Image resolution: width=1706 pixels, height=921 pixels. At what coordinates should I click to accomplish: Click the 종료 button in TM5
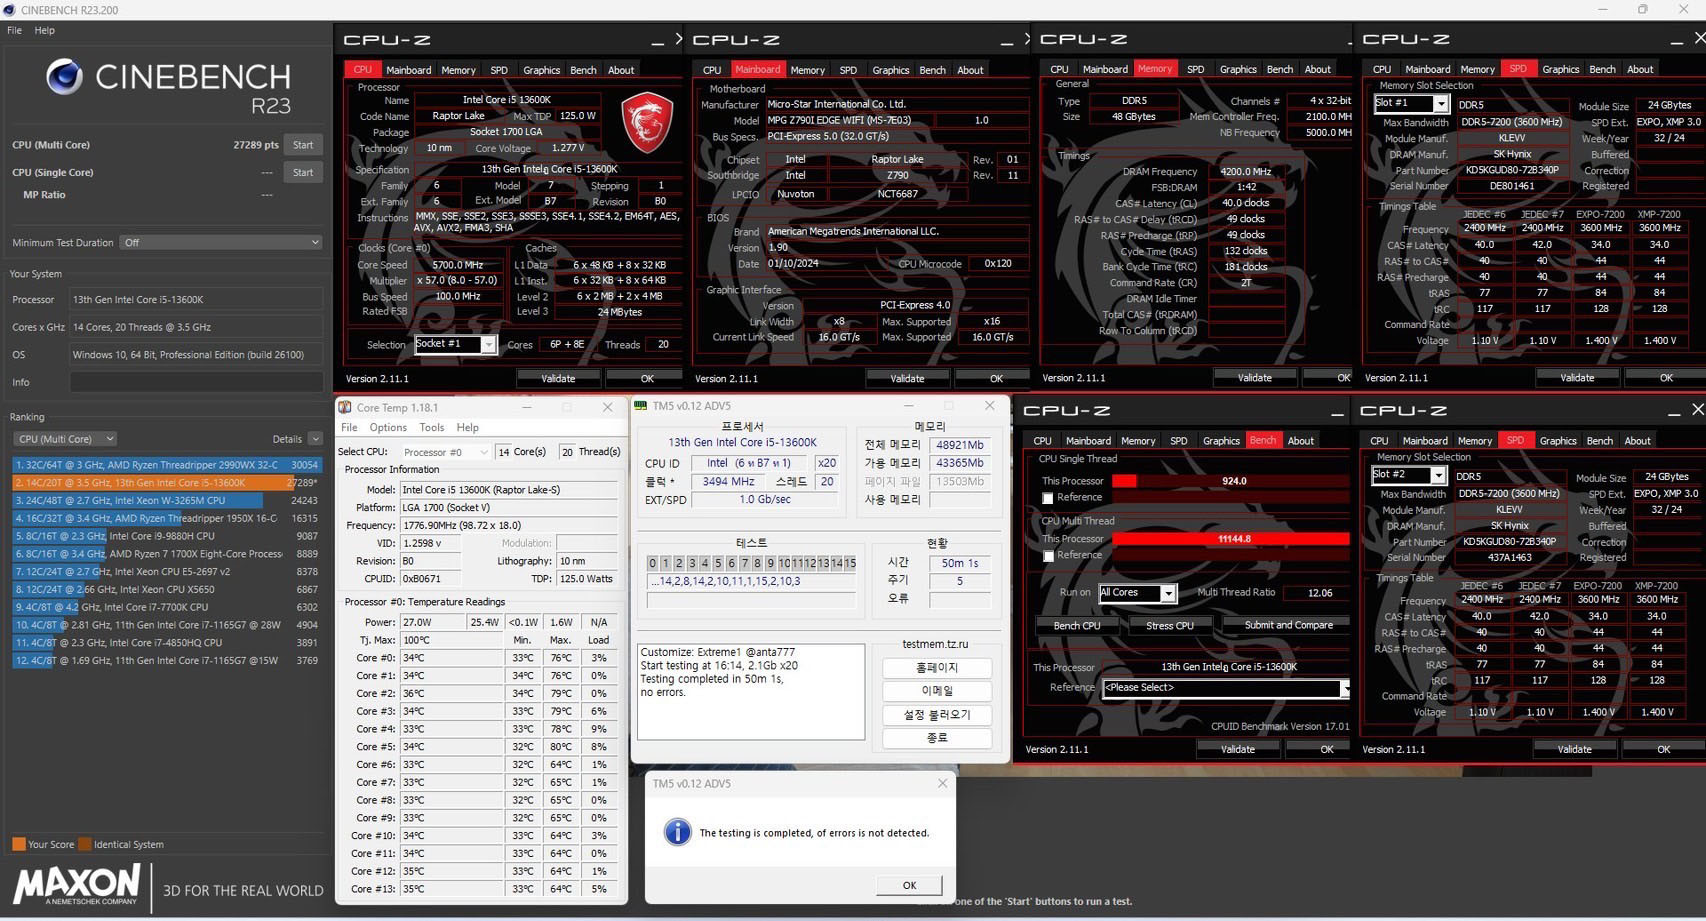click(937, 738)
